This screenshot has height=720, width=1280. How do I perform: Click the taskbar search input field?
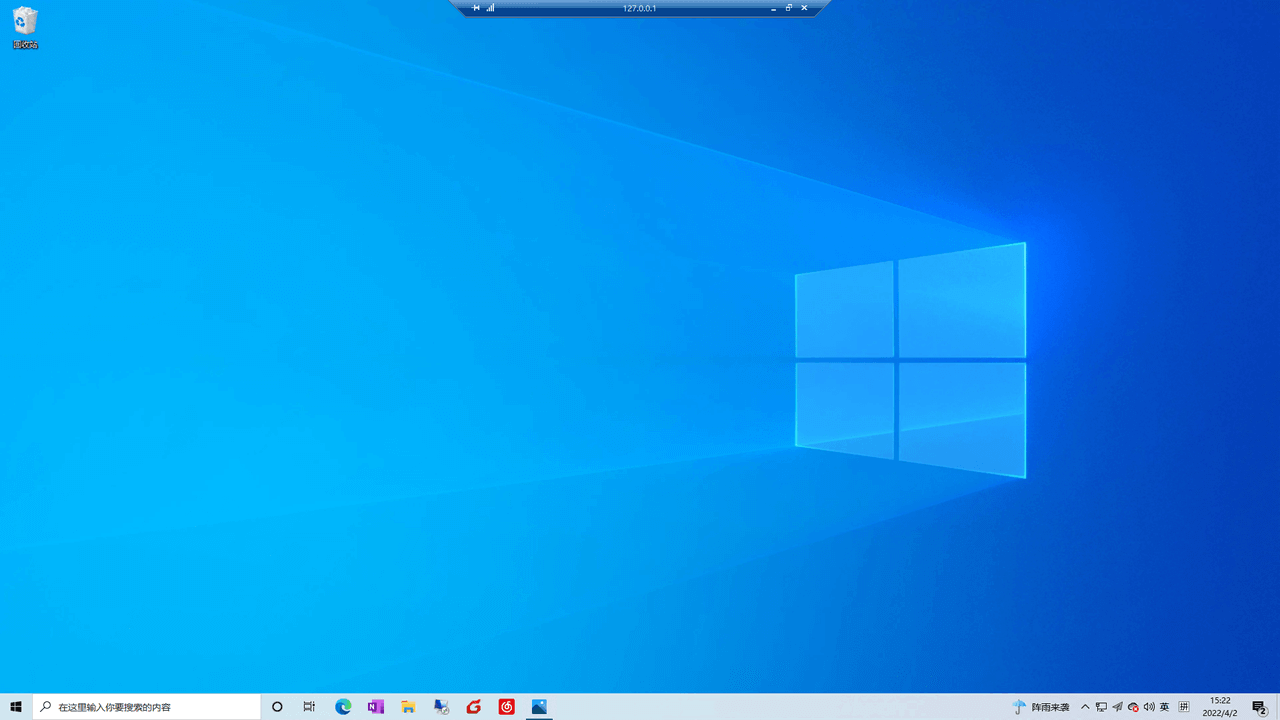pos(150,707)
